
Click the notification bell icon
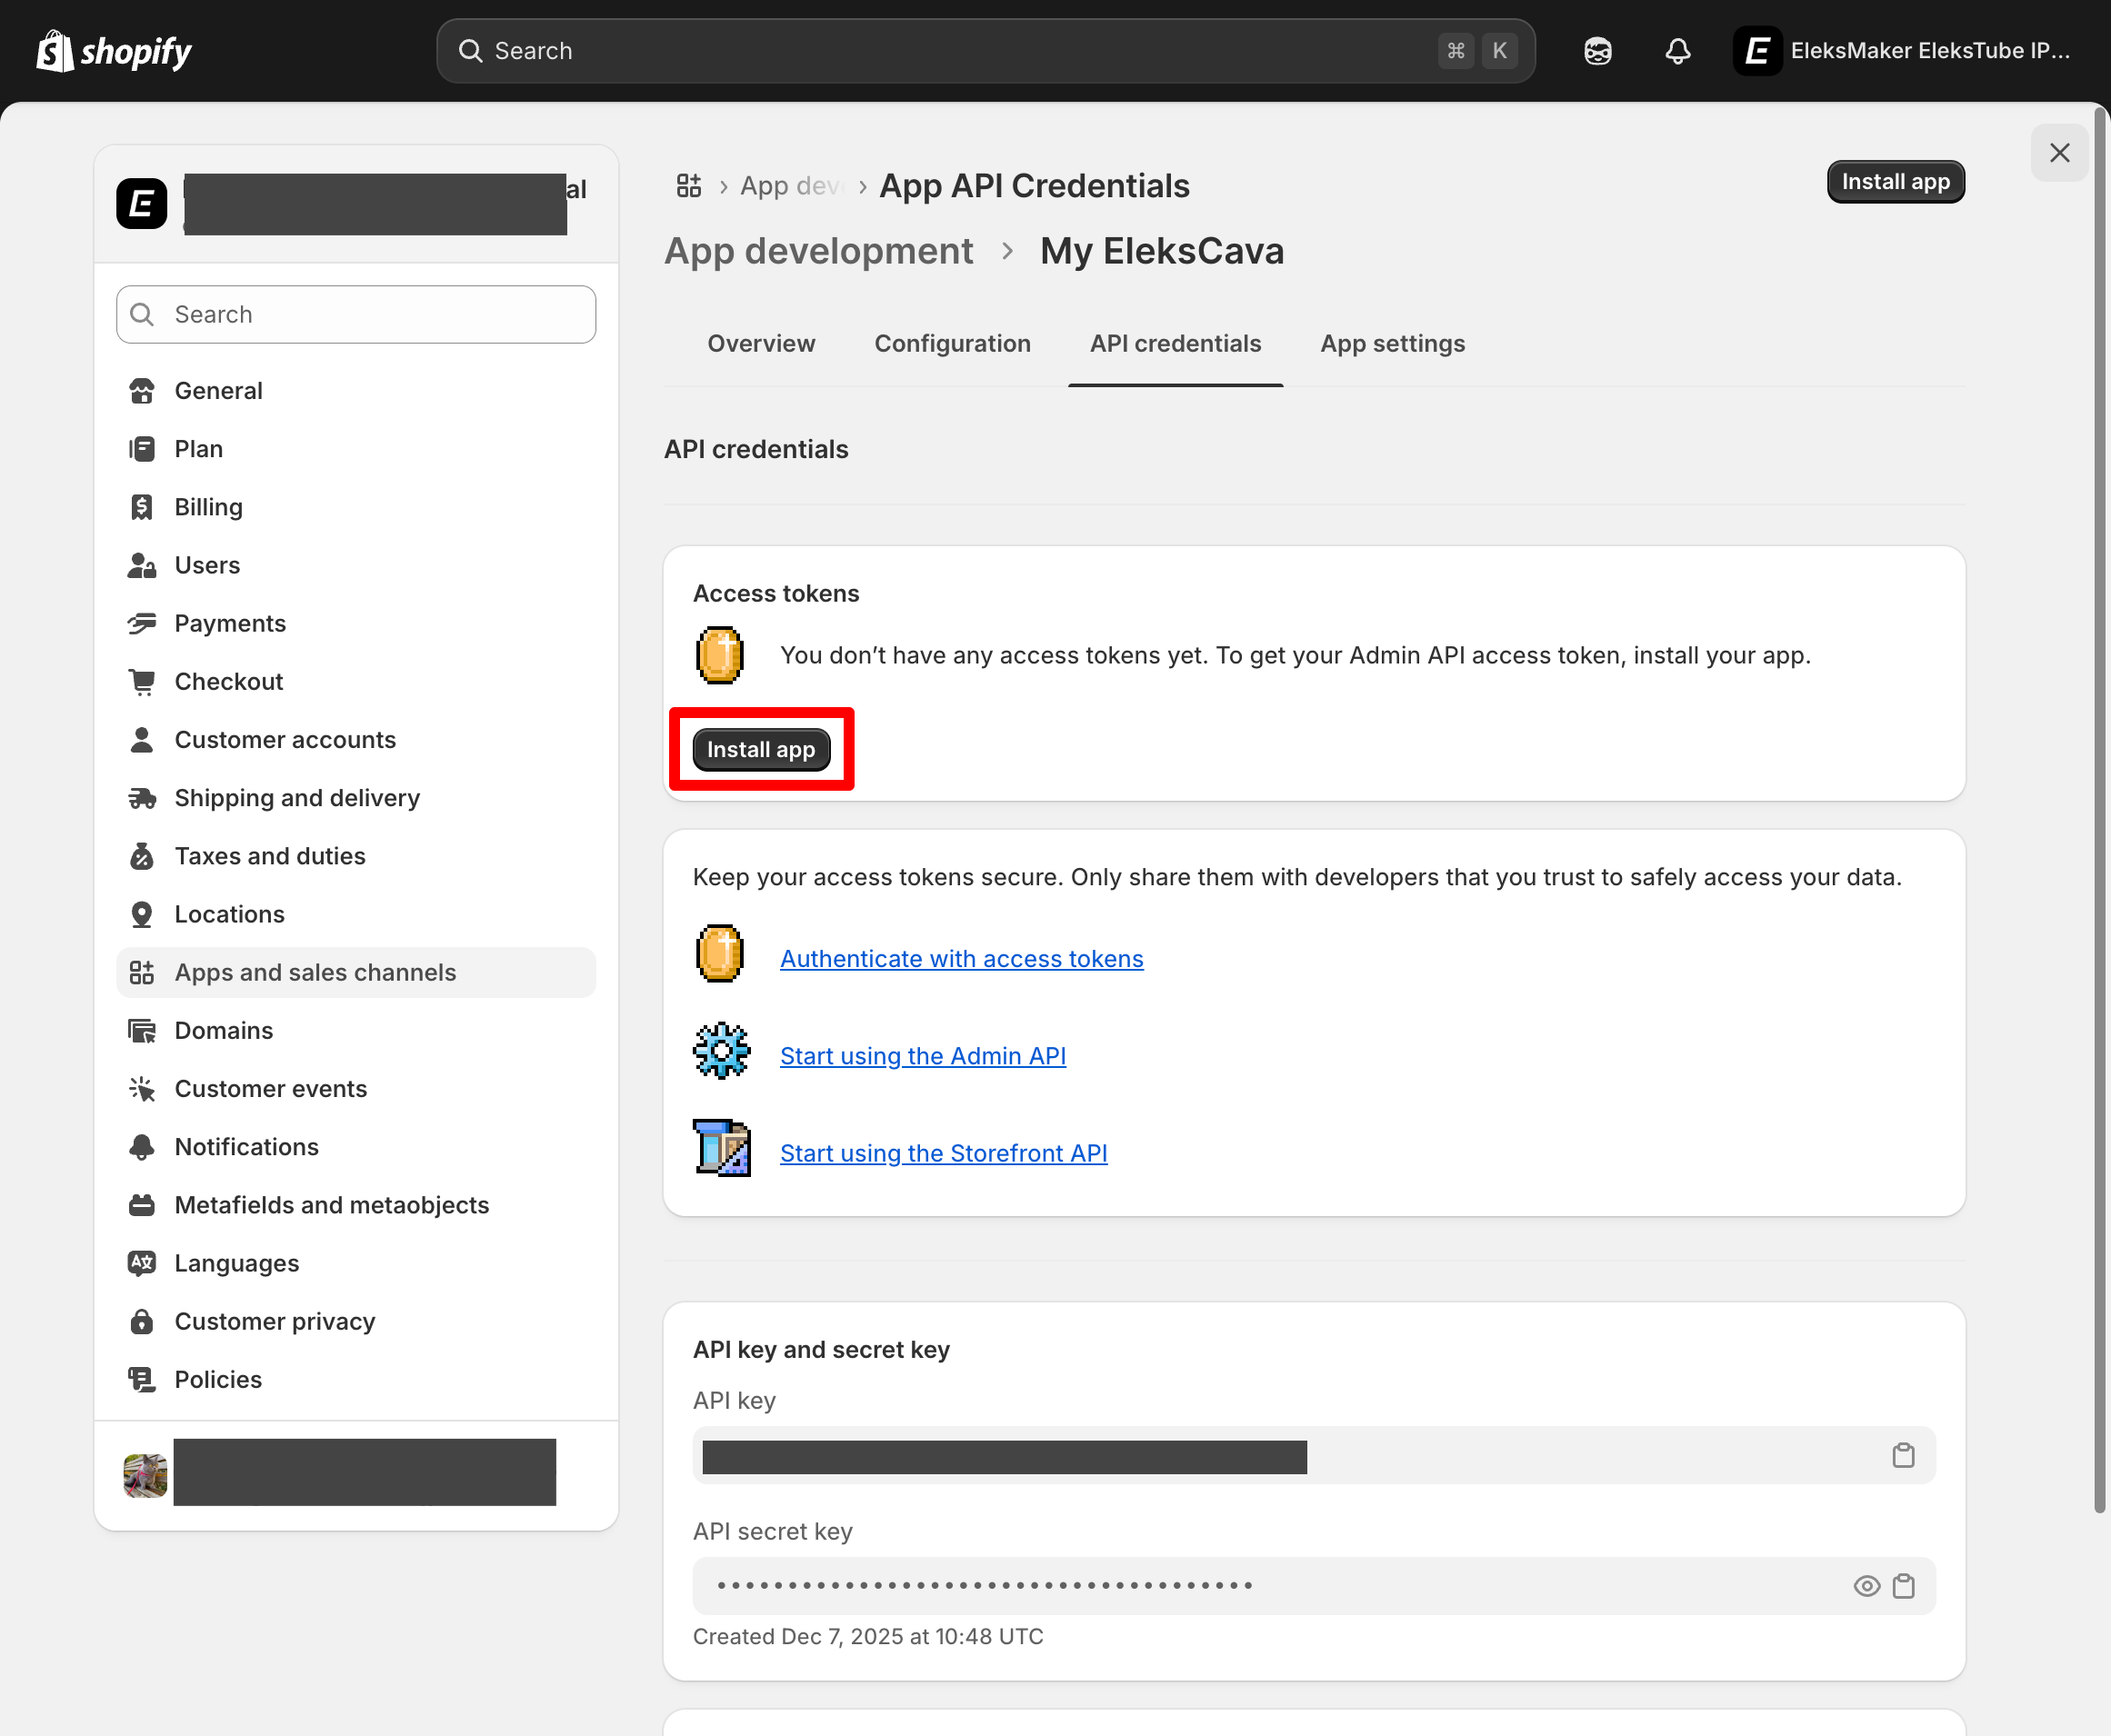click(1677, 50)
